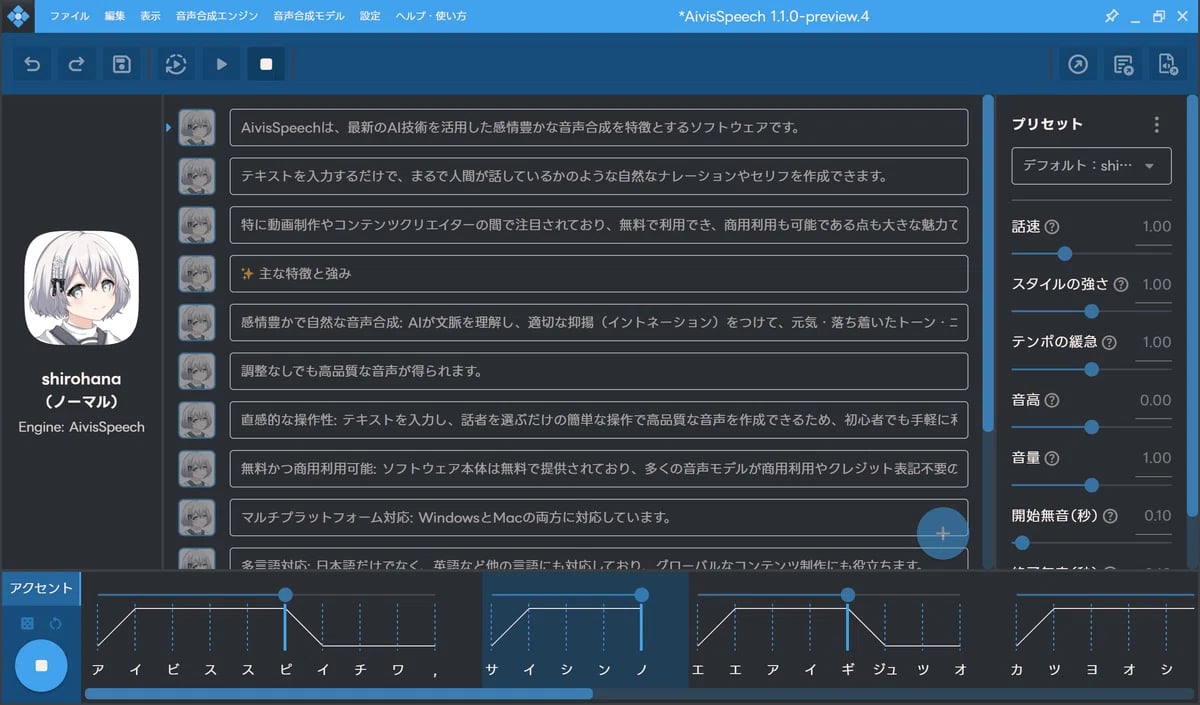Click the Engine: AivisSpeech label

(81, 427)
